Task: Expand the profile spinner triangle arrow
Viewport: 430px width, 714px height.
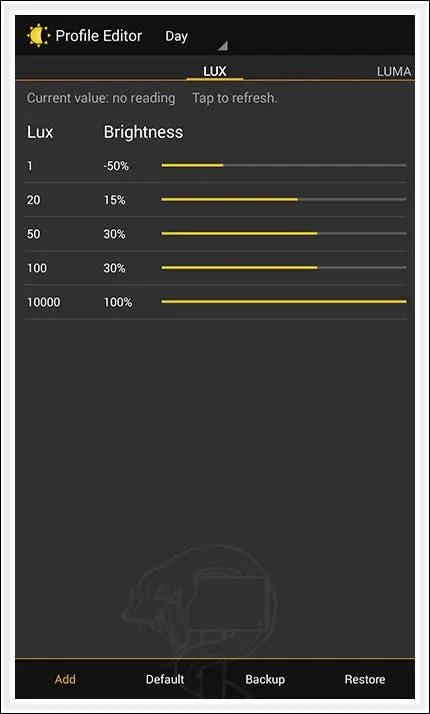Action: (223, 46)
